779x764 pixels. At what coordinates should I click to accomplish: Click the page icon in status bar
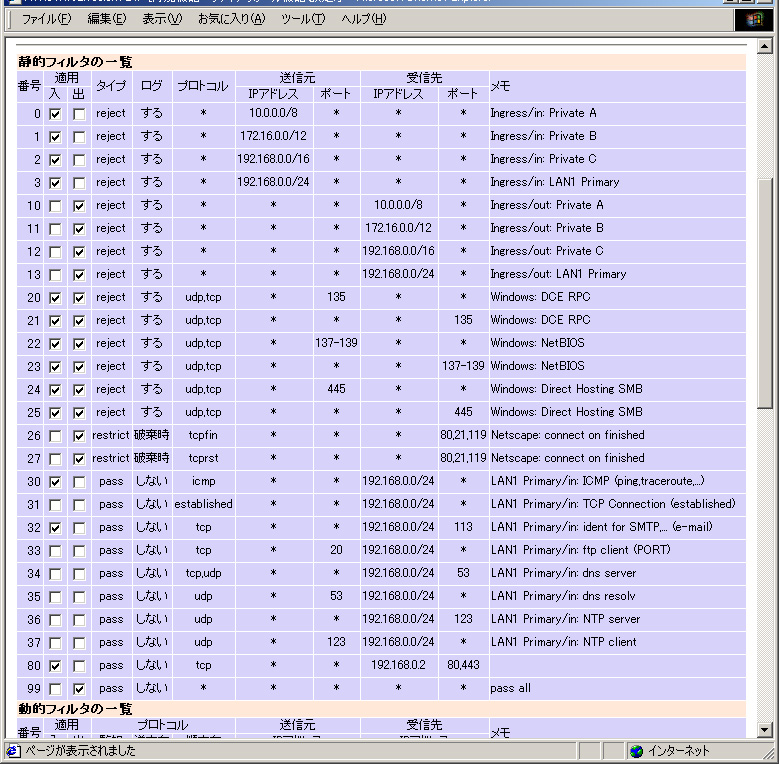pos(13,751)
